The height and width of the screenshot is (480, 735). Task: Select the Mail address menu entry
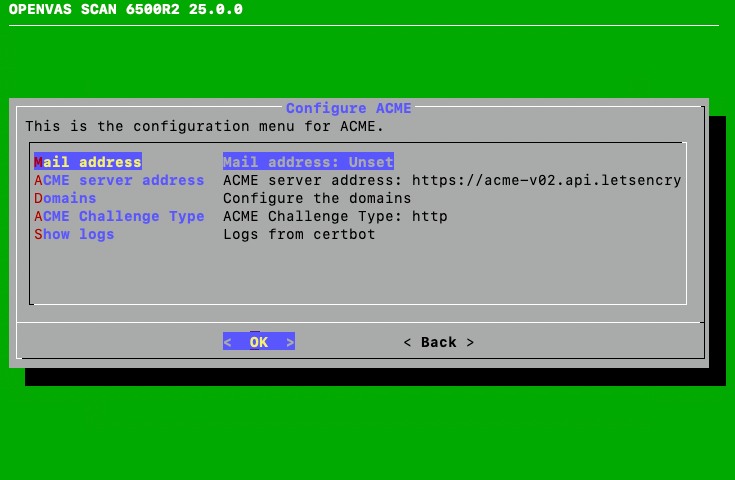[88, 162]
